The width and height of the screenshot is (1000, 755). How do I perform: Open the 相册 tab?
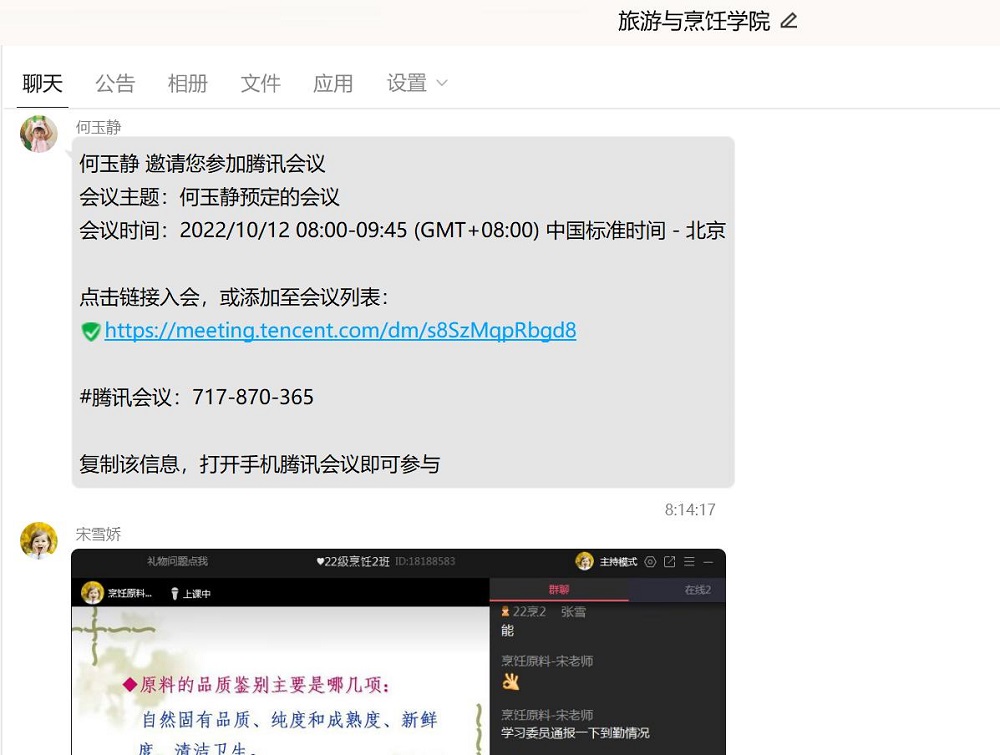[x=188, y=83]
